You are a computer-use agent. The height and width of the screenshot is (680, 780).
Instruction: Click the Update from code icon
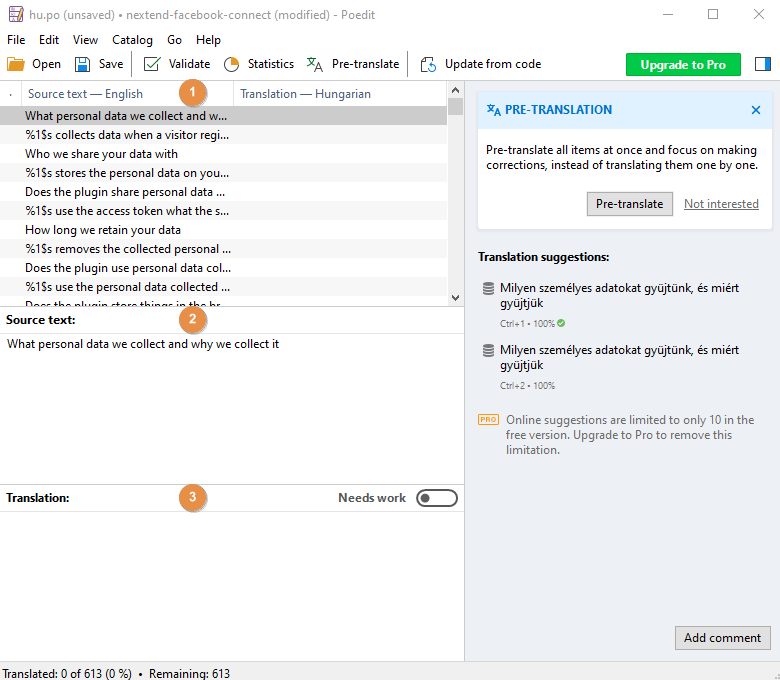point(428,64)
